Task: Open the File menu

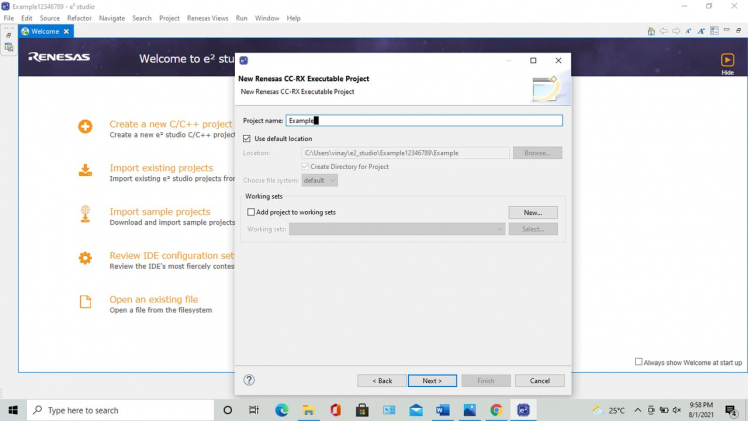Action: click(9, 18)
